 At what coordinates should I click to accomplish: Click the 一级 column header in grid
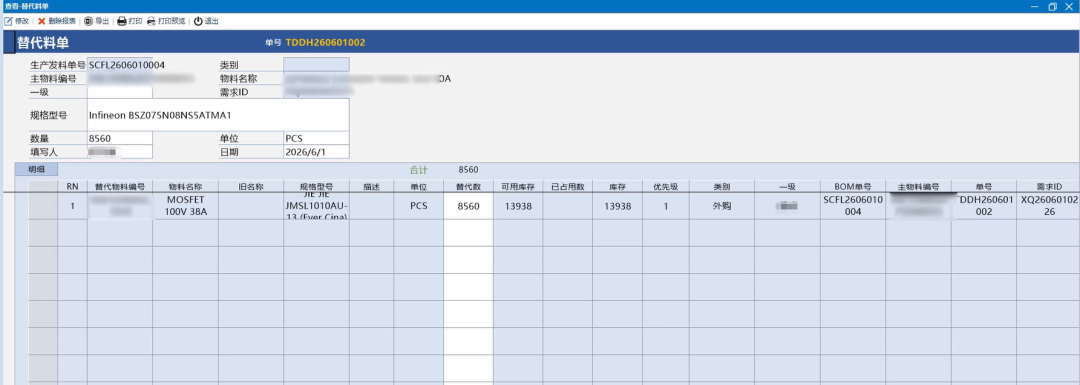pos(787,187)
